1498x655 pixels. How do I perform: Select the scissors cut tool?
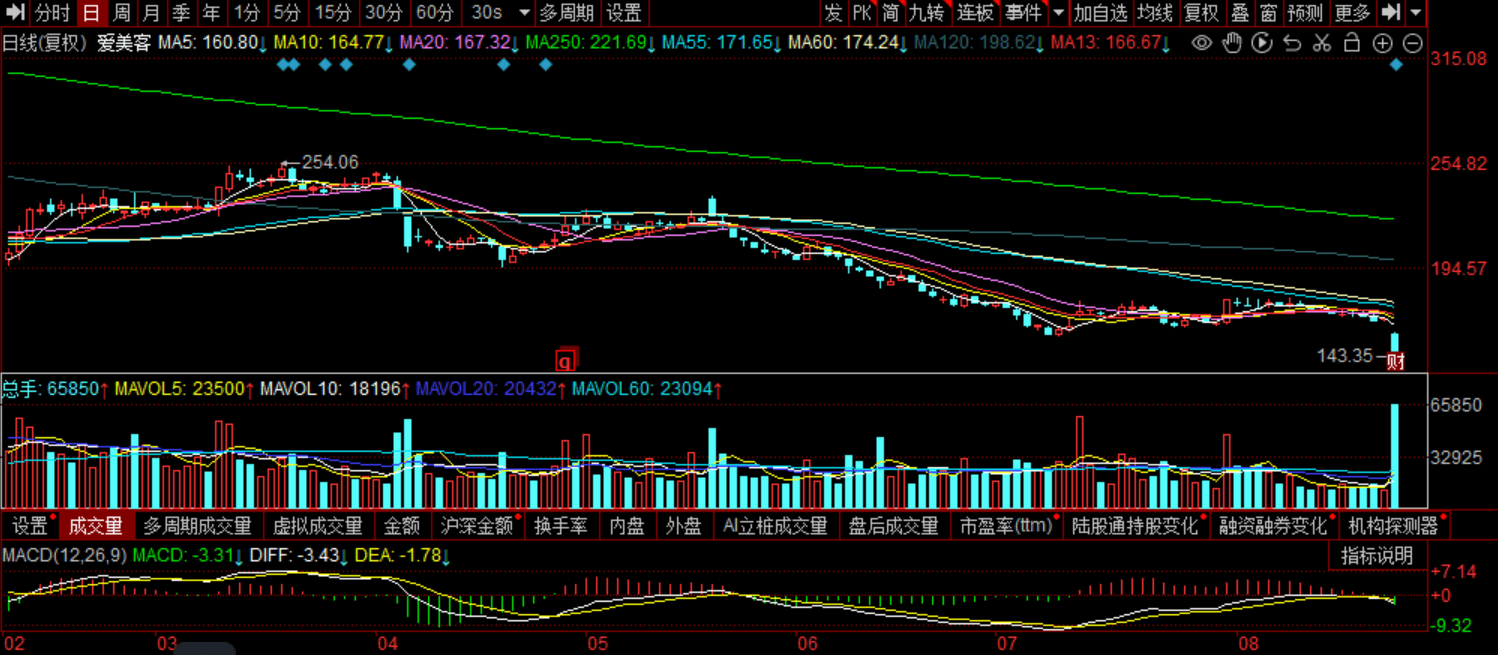pyautogui.click(x=1322, y=43)
